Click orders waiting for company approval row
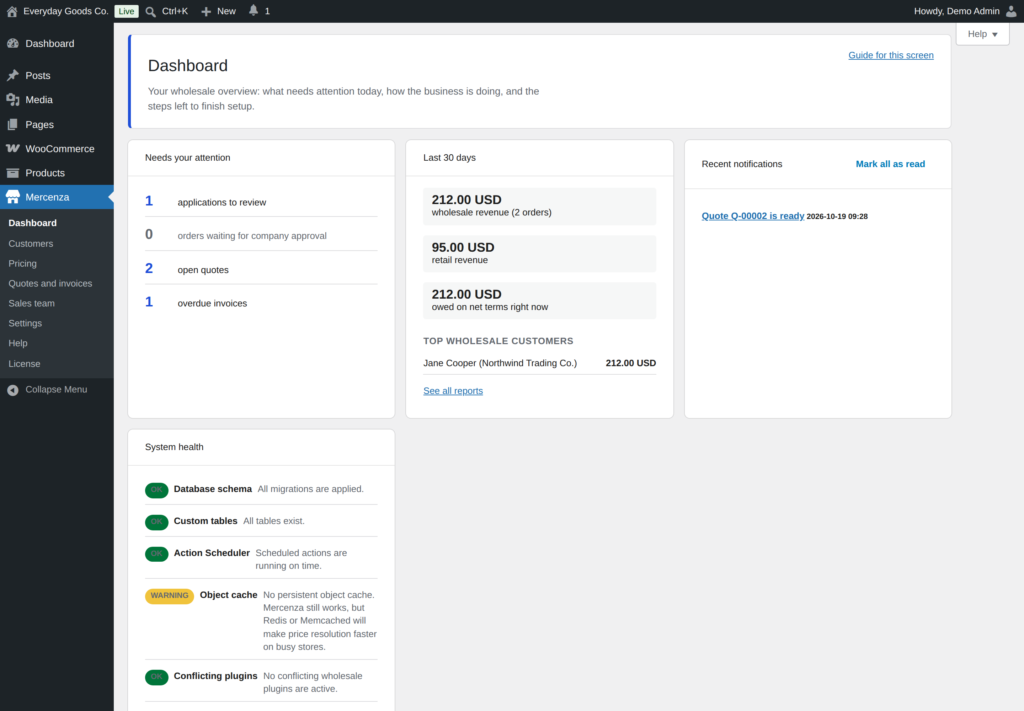 [x=261, y=235]
